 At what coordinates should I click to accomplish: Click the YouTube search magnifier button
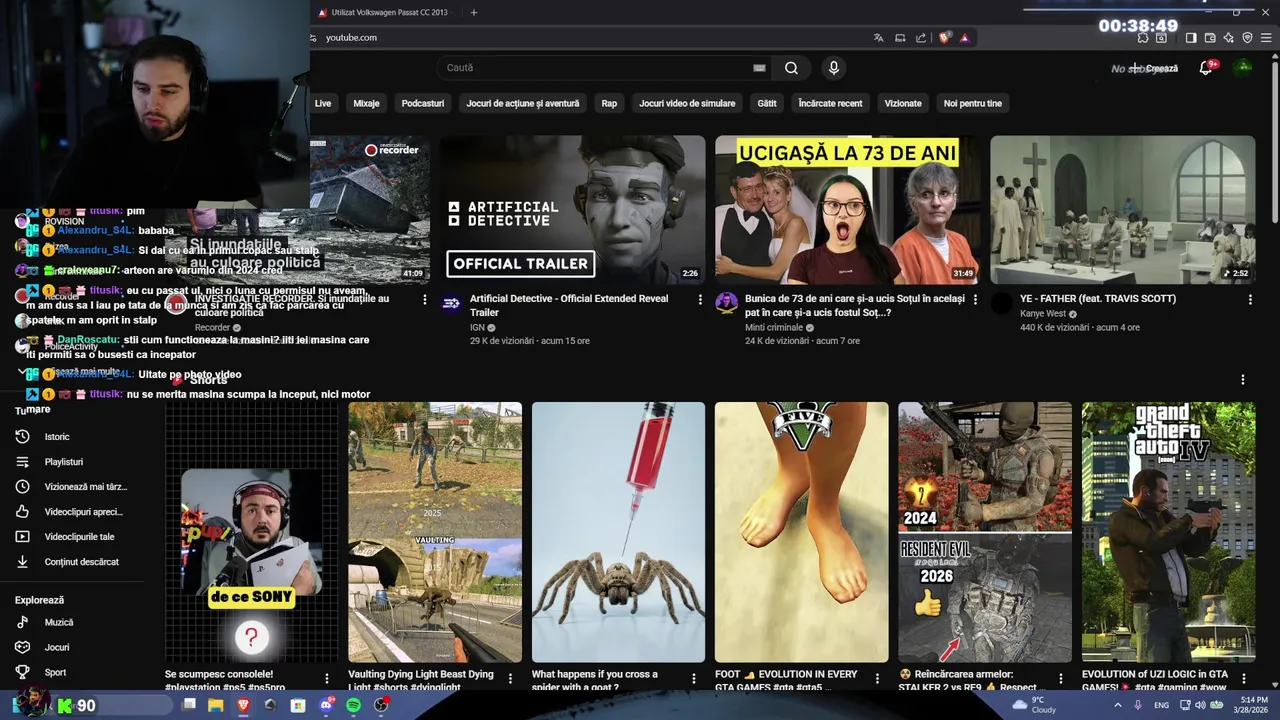coord(791,68)
